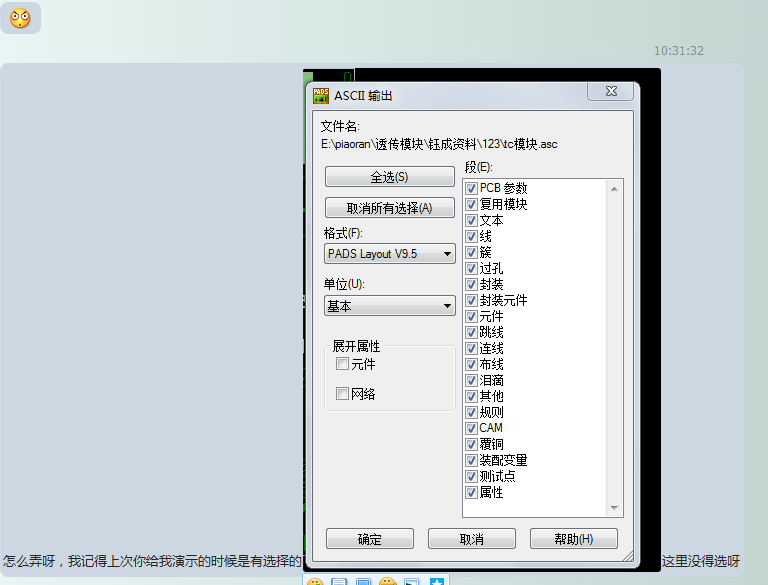This screenshot has height=585, width=768.
Task: Uncheck 过孔 section
Action: [471, 268]
